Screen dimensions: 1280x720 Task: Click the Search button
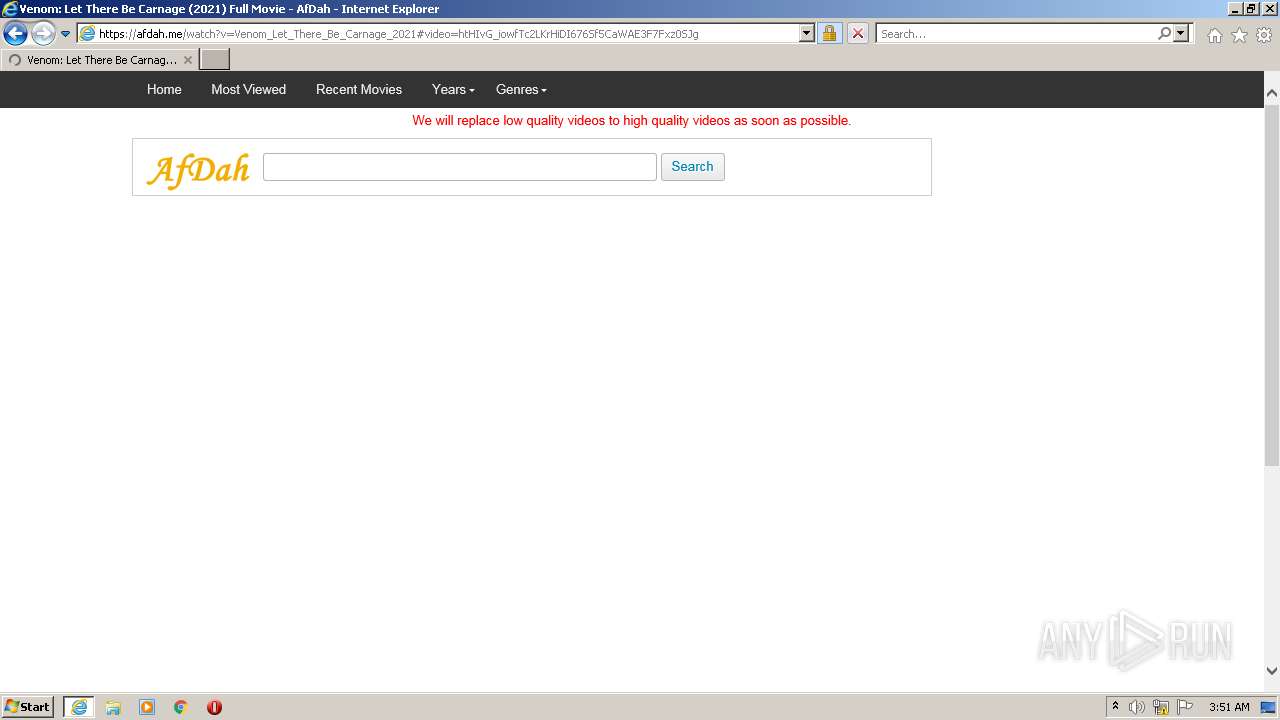[x=692, y=167]
